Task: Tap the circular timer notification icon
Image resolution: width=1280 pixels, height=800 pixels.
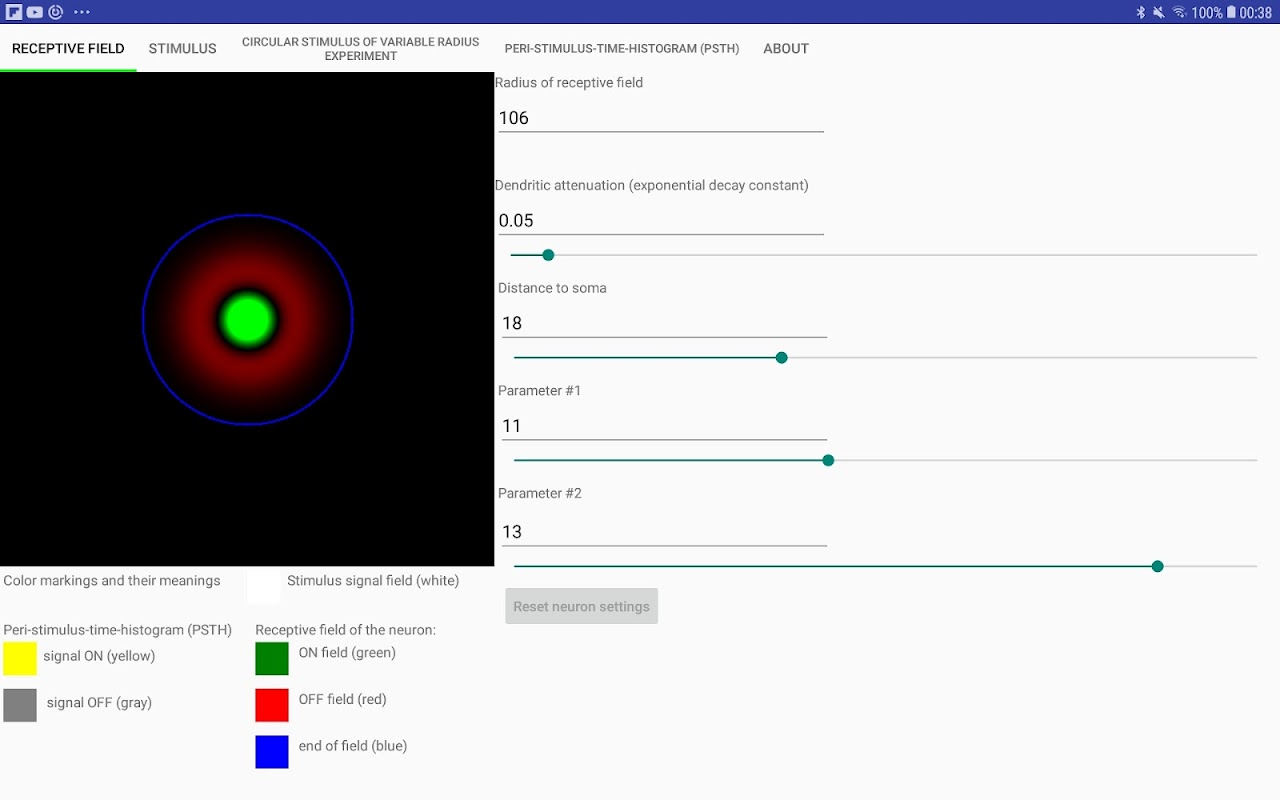Action: [x=56, y=12]
